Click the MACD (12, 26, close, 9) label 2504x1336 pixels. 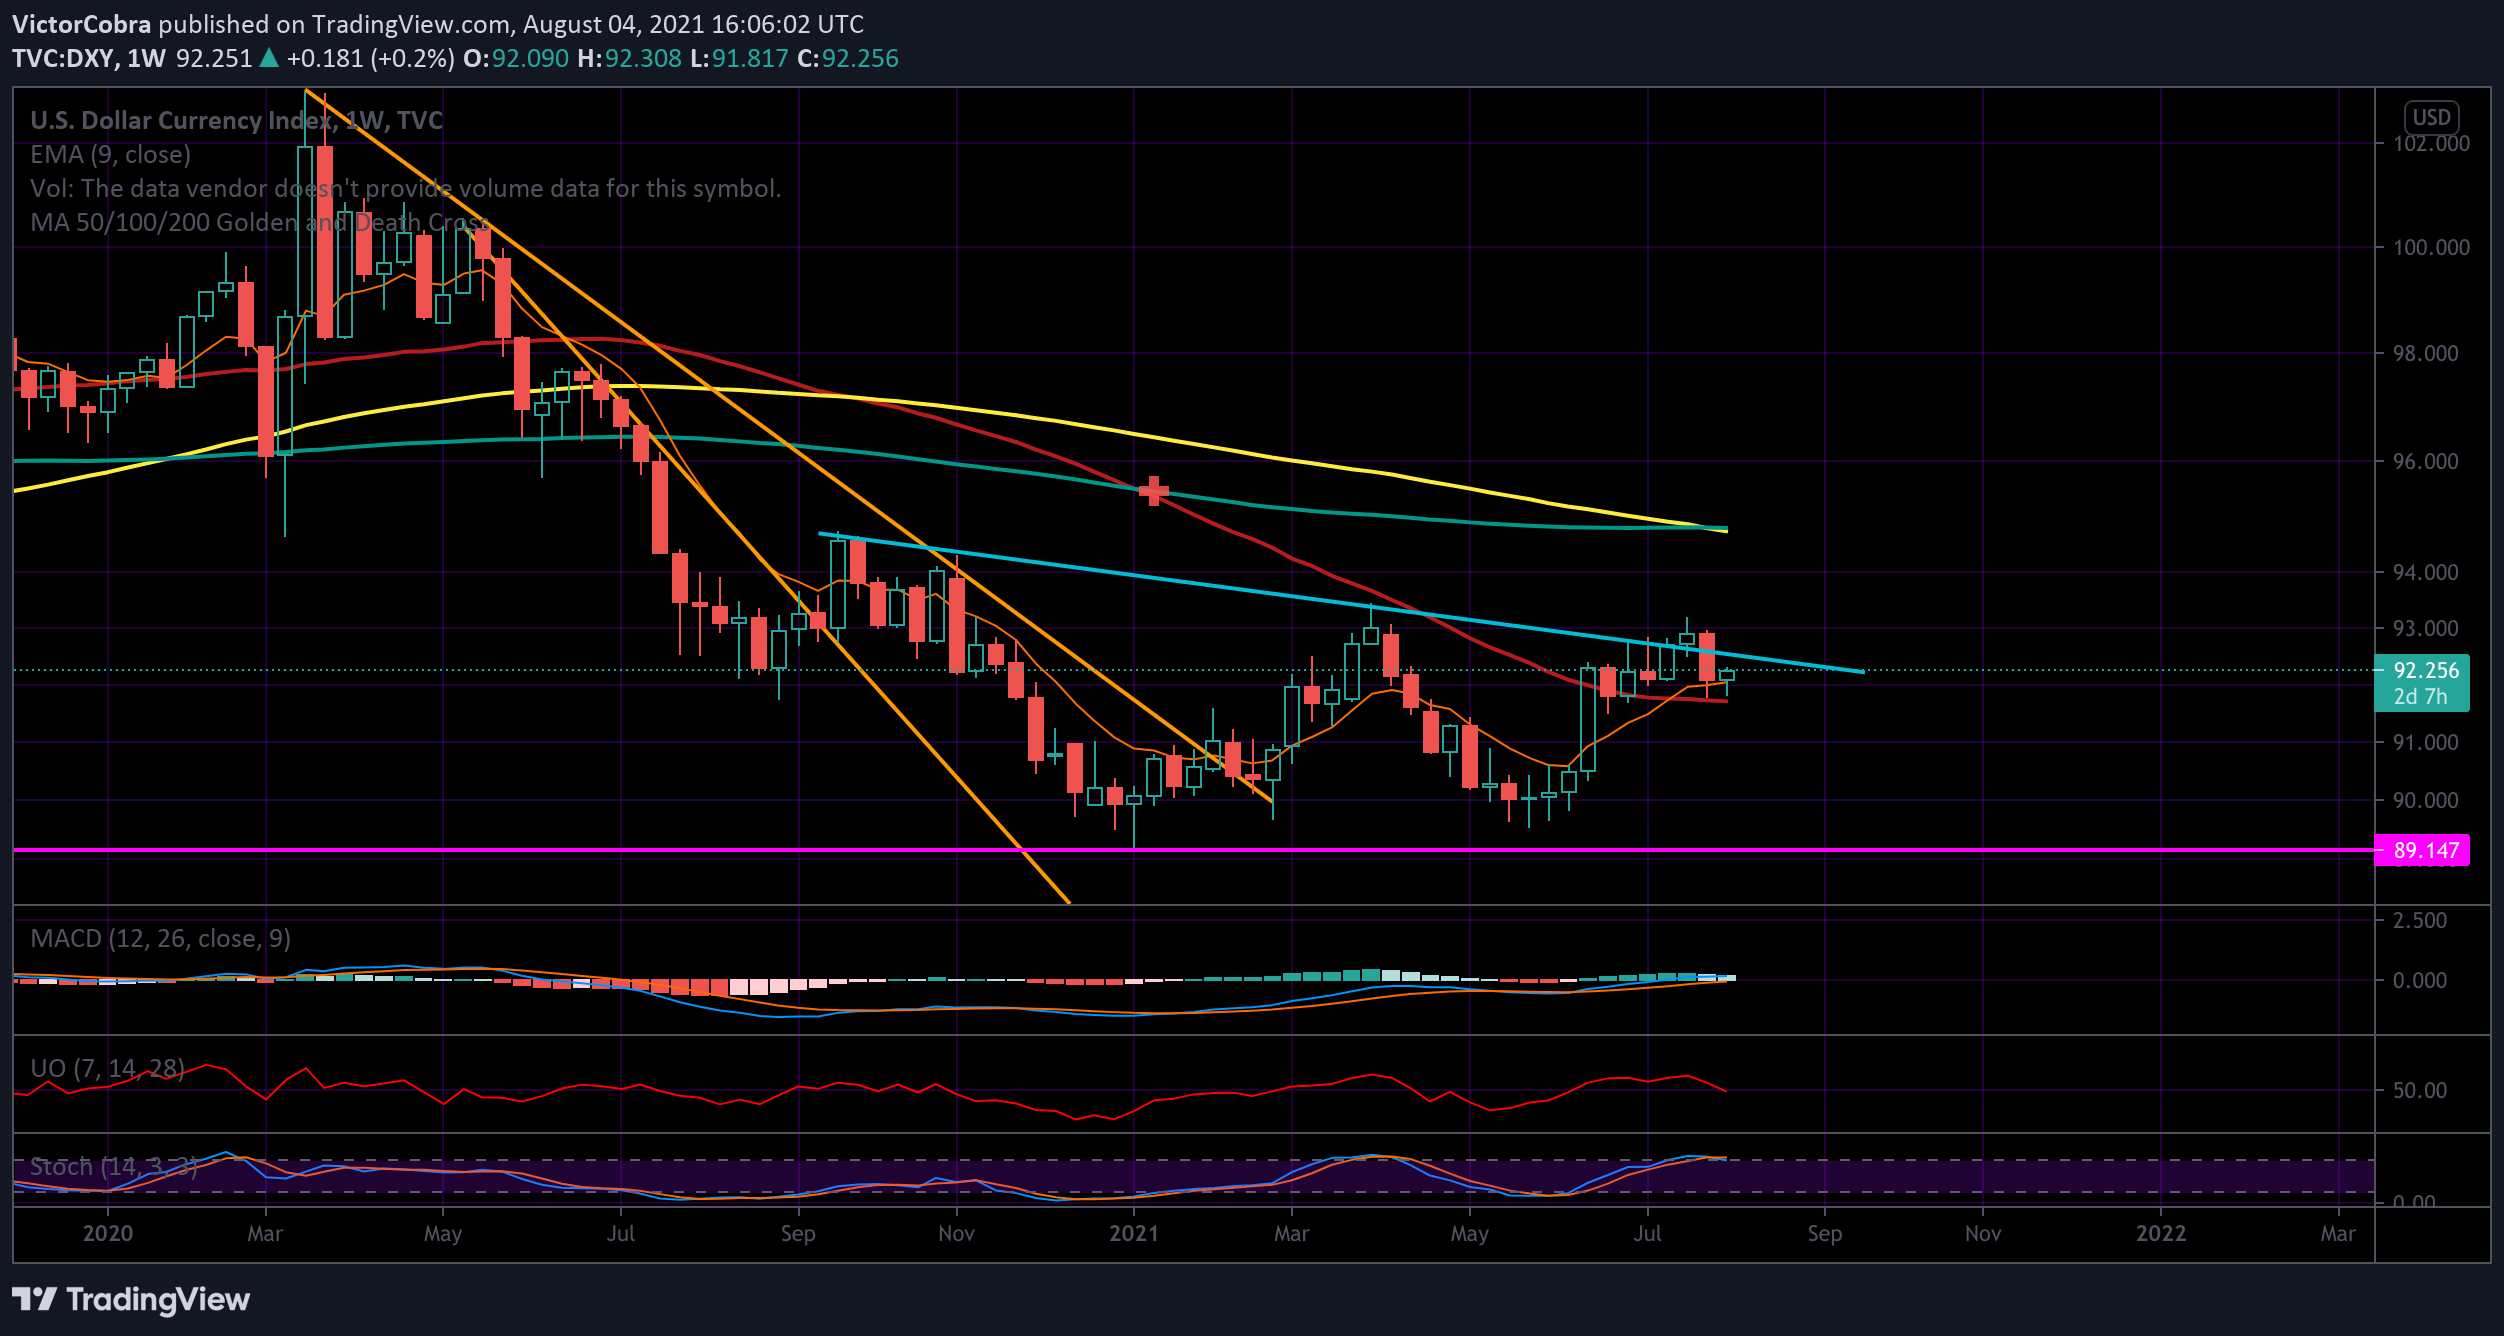(x=161, y=938)
